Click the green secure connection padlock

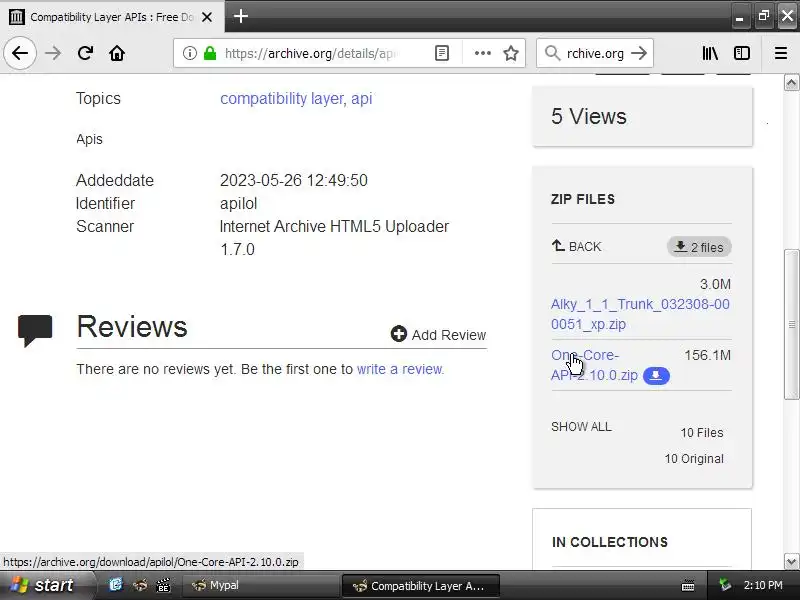tap(210, 53)
